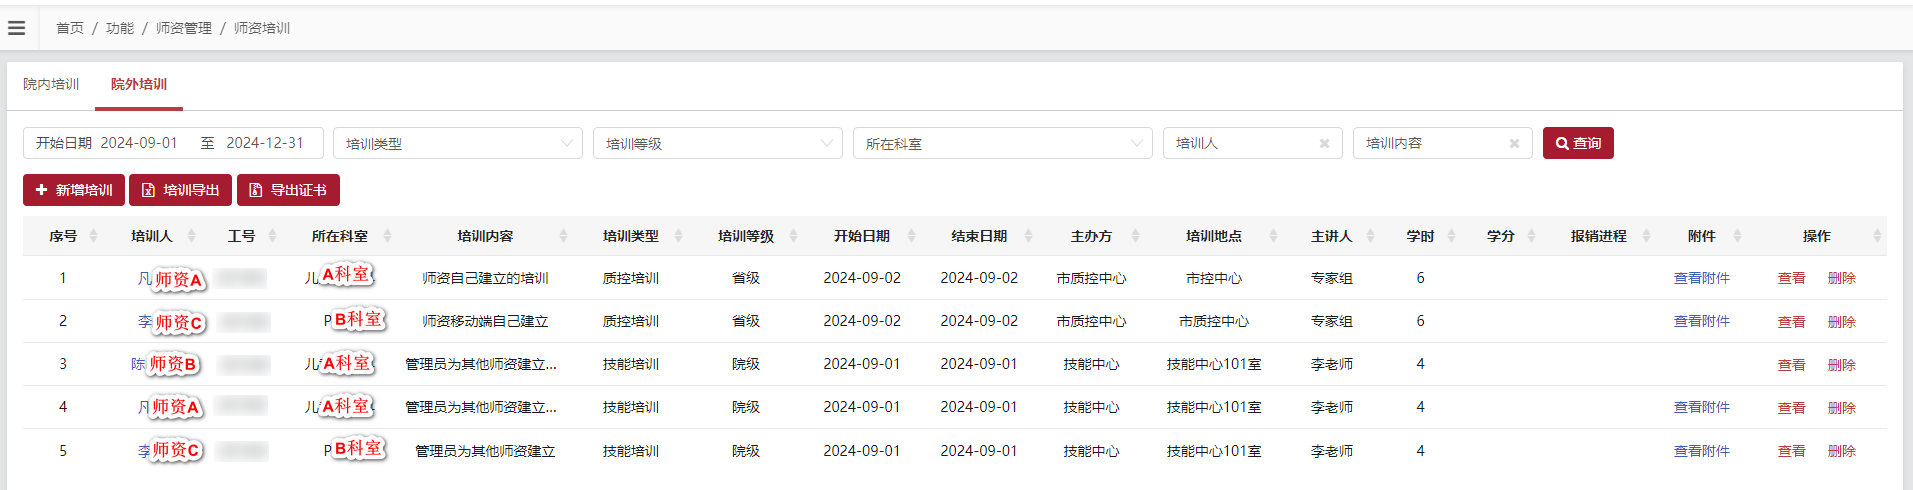
Task: Click the 导出证书 button
Action: click(288, 190)
